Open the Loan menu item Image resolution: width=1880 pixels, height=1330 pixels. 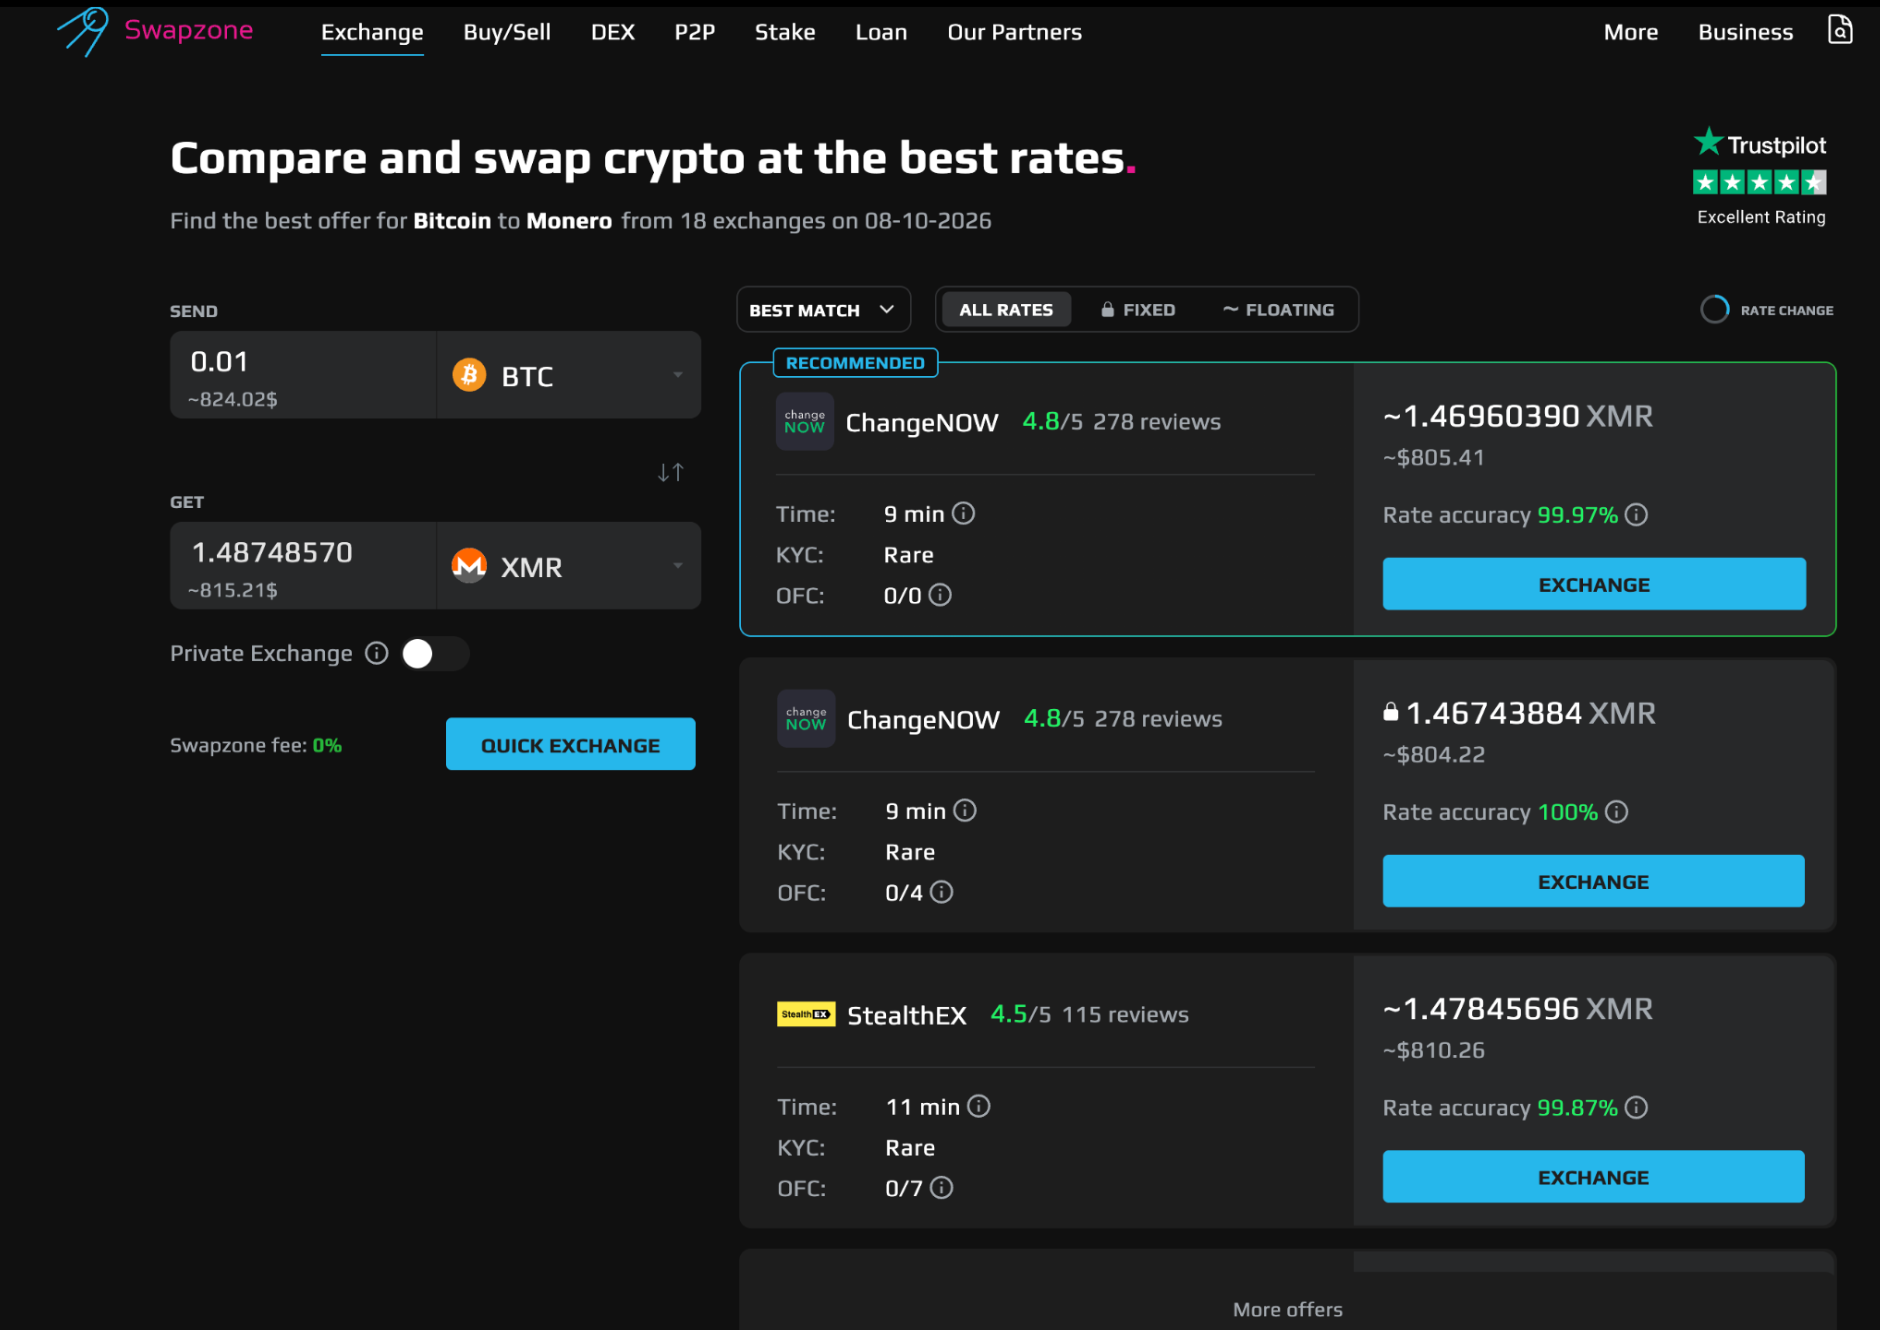[881, 32]
